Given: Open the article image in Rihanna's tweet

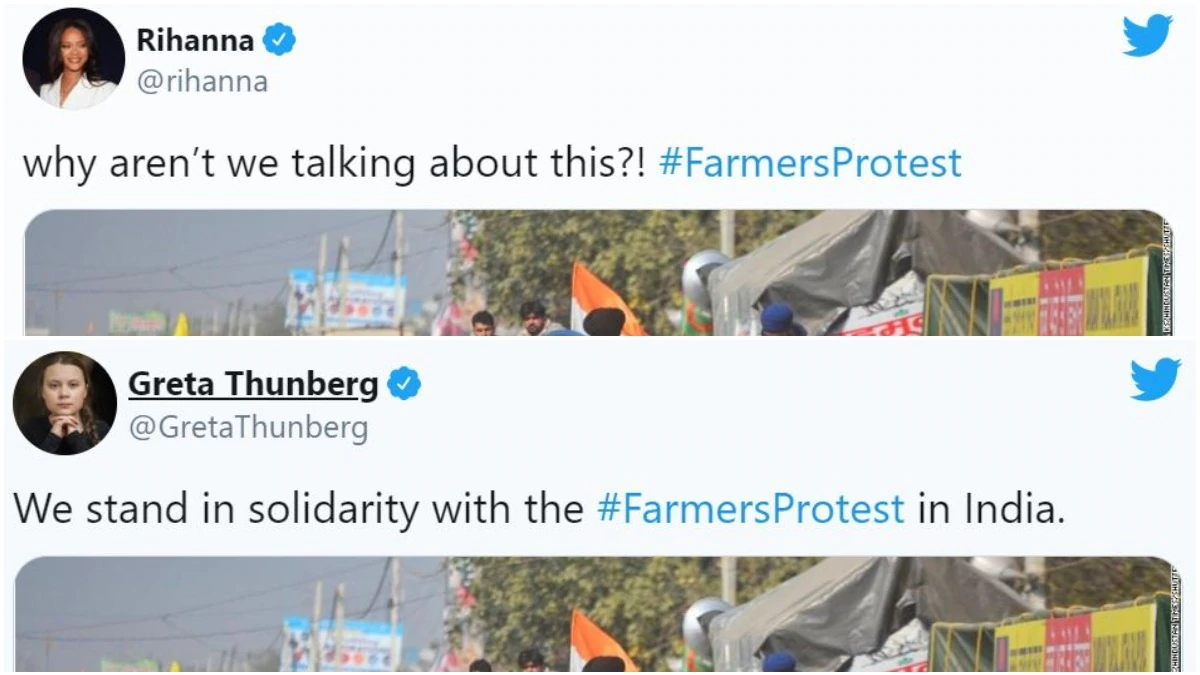Looking at the screenshot, I should coord(599,272).
